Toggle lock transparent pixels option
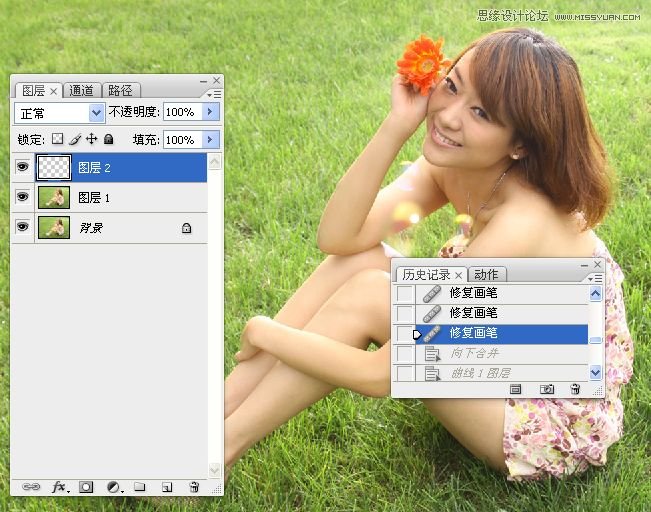The height and width of the screenshot is (512, 651). pos(57,140)
